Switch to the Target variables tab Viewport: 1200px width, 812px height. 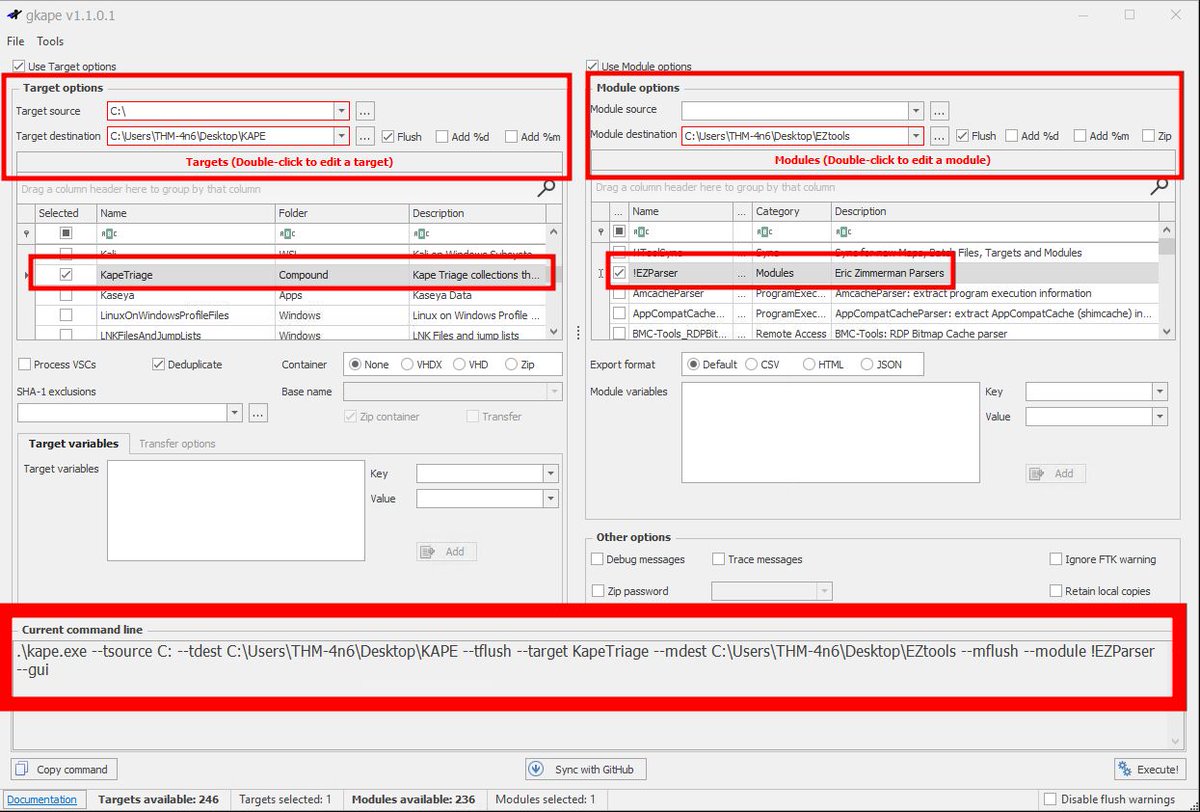pos(73,443)
